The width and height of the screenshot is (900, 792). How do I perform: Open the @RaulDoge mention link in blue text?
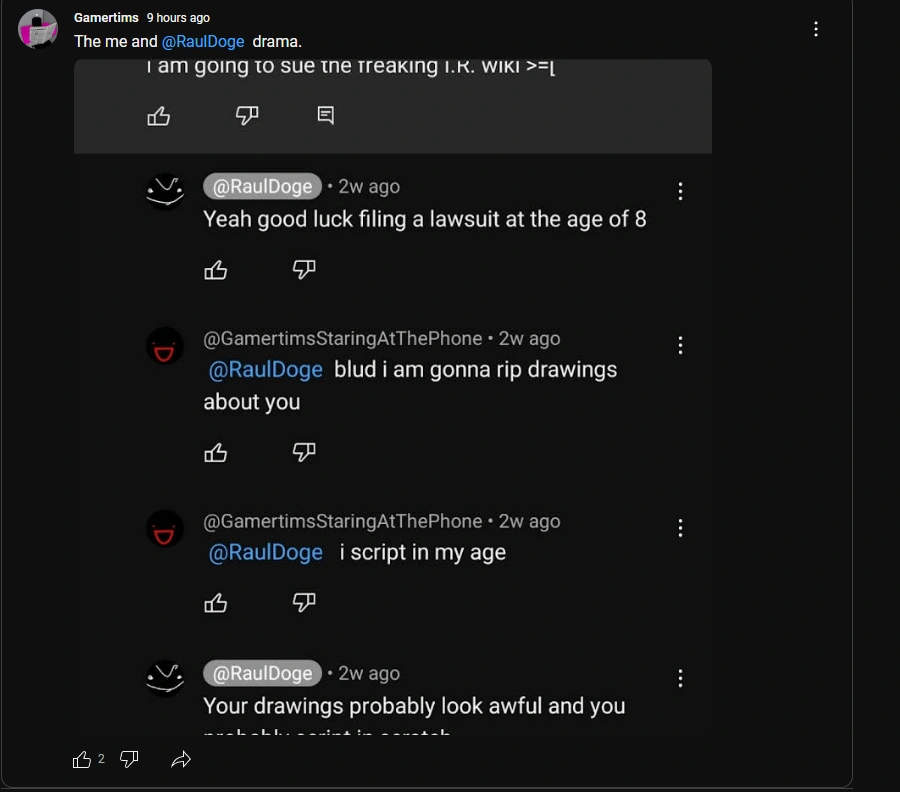203,41
